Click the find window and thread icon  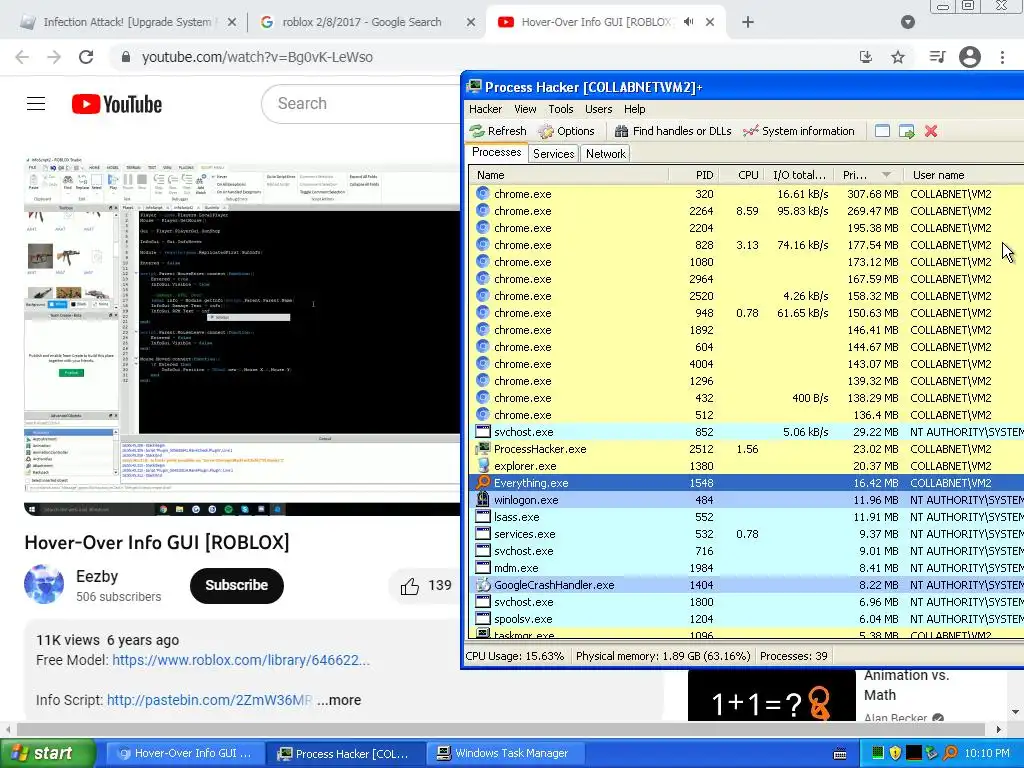click(x=906, y=131)
